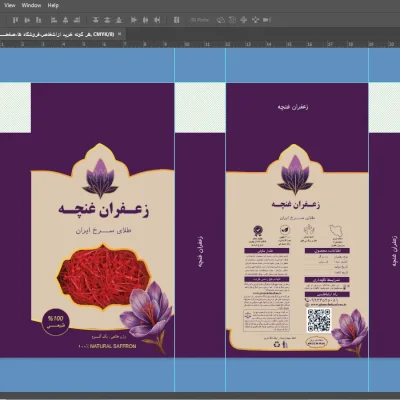Click the Distribute bottom edges icon
The height and width of the screenshot is (400, 400).
(119, 20)
